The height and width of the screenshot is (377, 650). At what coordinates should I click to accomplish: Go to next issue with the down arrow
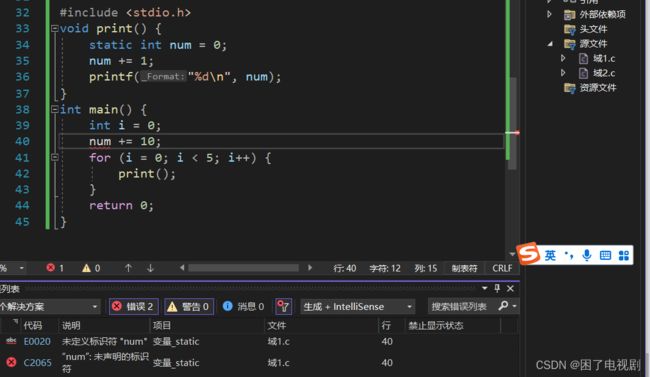click(150, 268)
